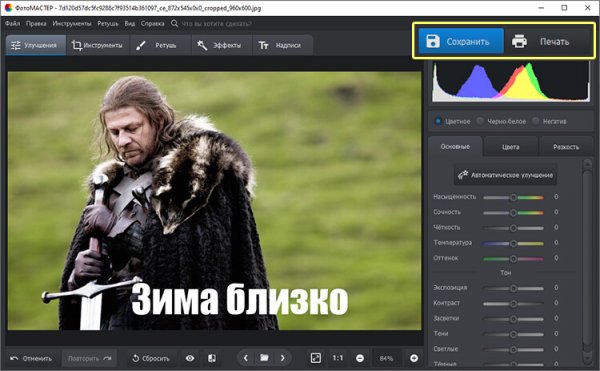The height and width of the screenshot is (371, 600).
Task: Click the Экспозиция value 0
Action: [556, 288]
